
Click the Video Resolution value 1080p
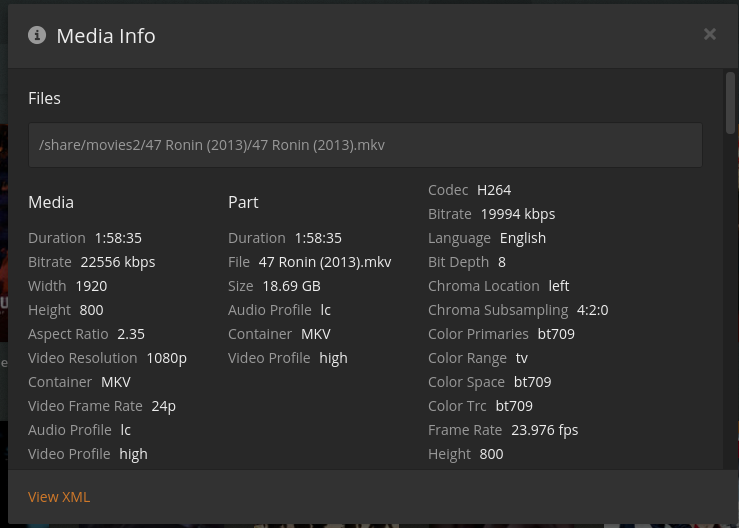pos(166,358)
